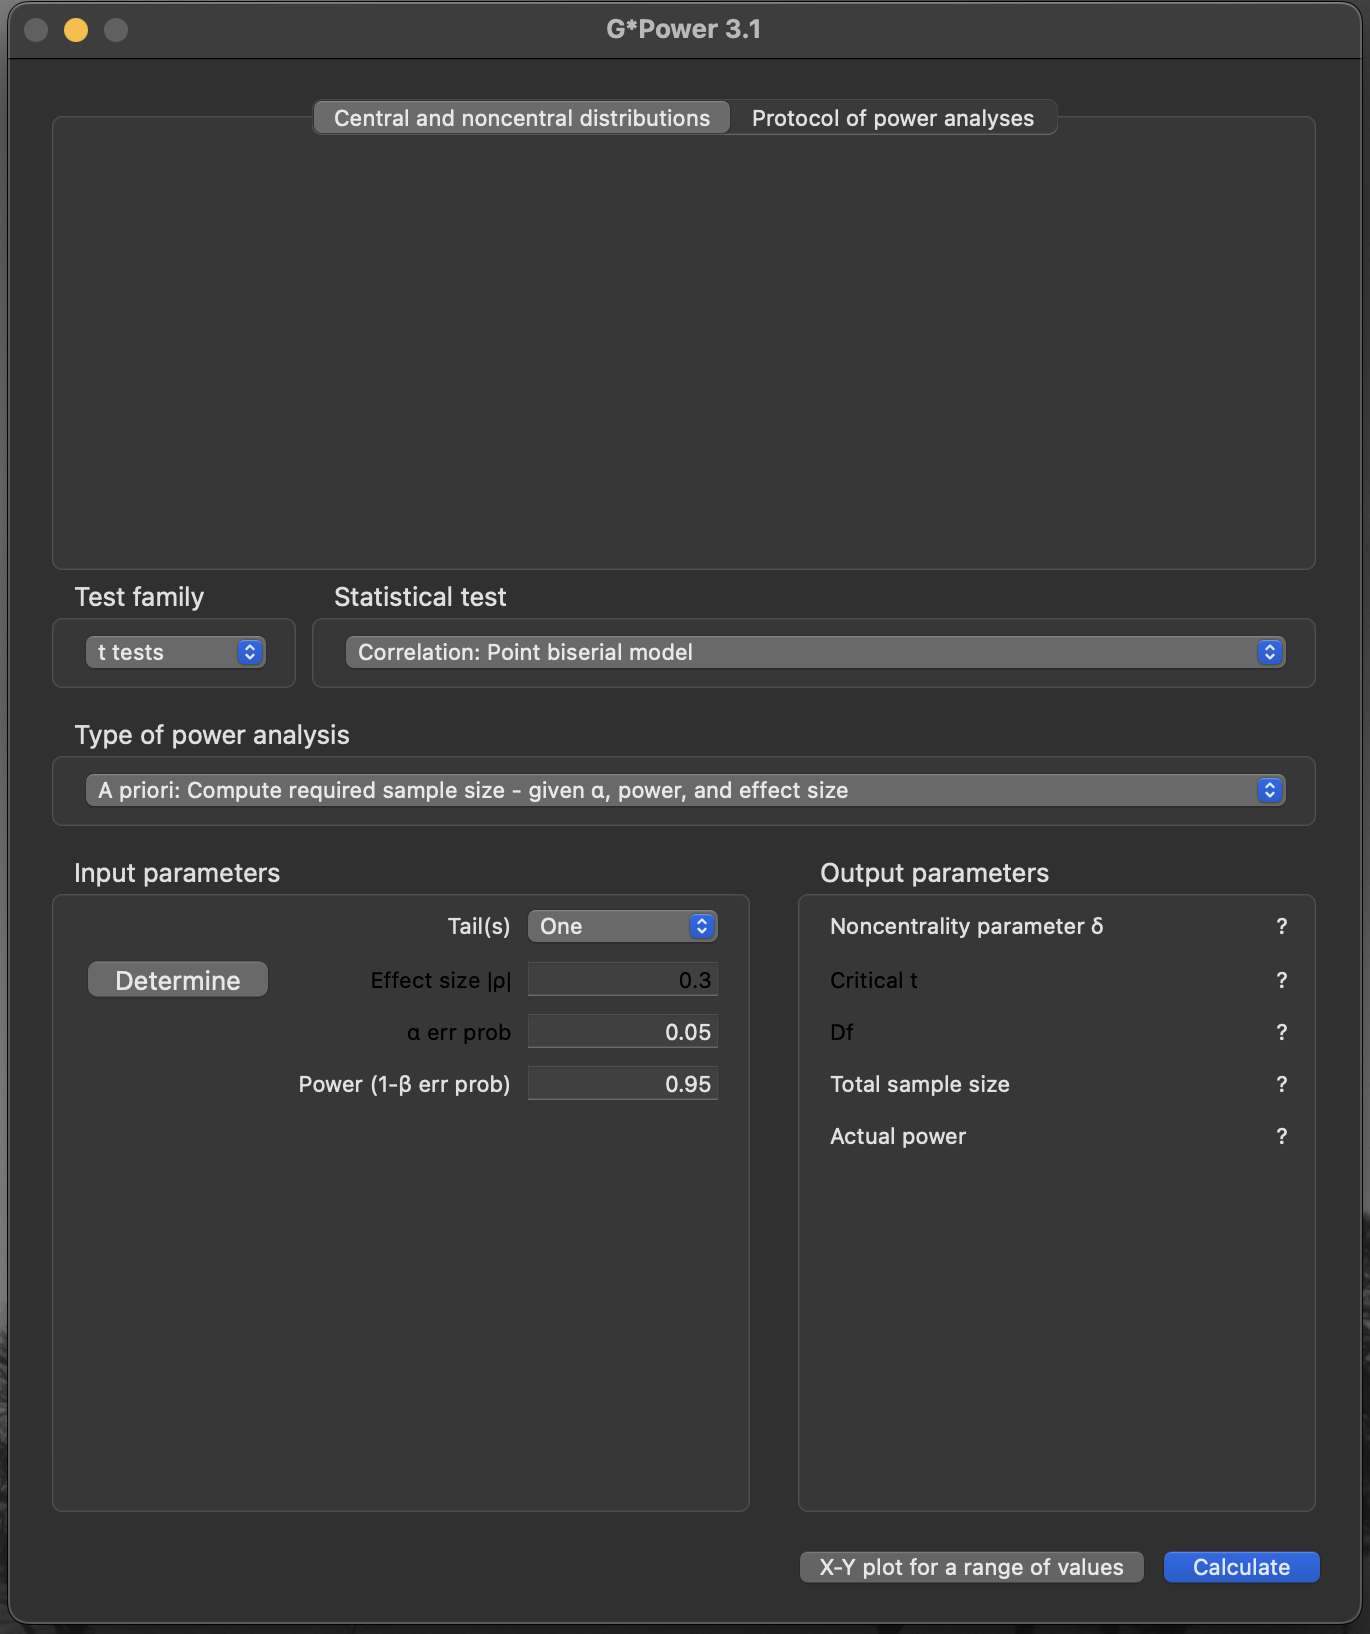Click the window close button

[x=36, y=30]
